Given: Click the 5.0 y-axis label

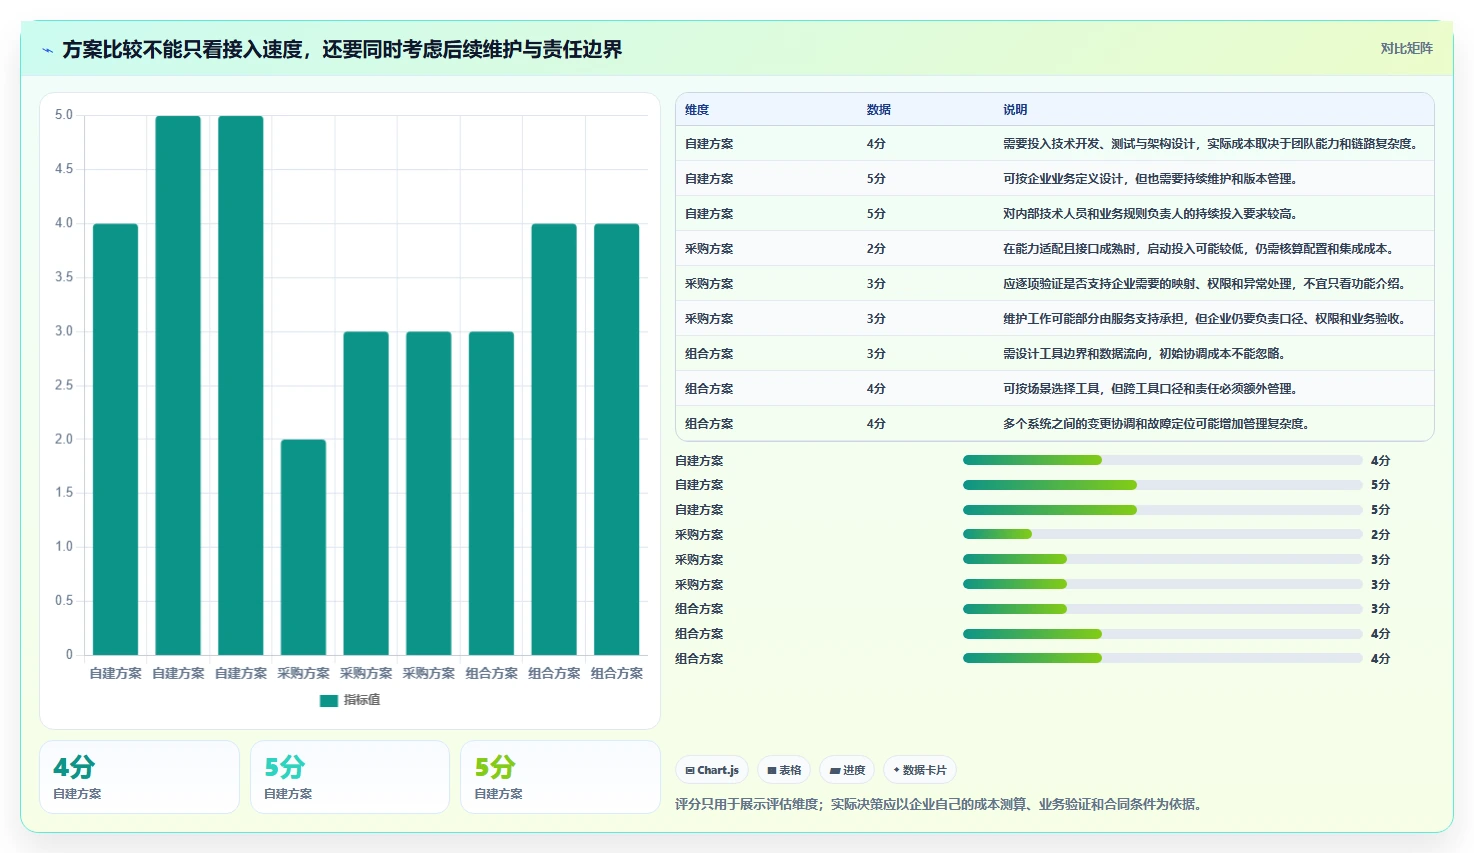Looking at the screenshot, I should pos(64,115).
